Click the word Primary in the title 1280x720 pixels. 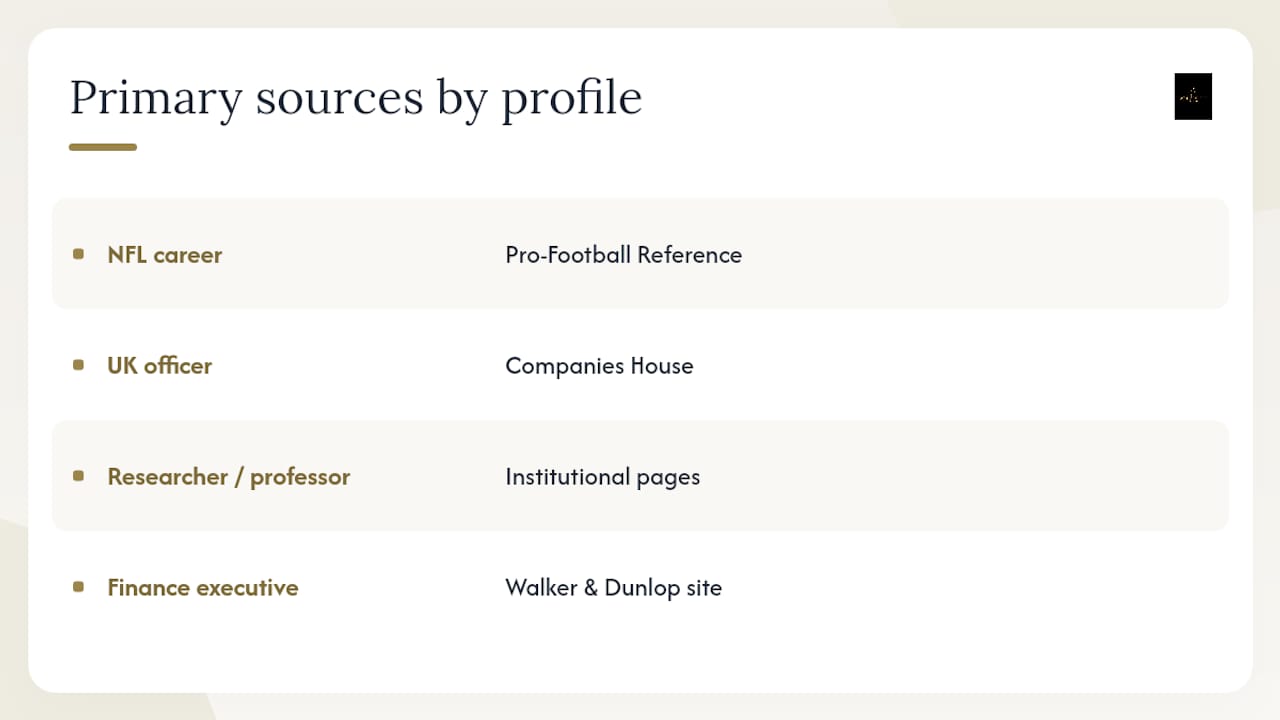[x=156, y=100]
